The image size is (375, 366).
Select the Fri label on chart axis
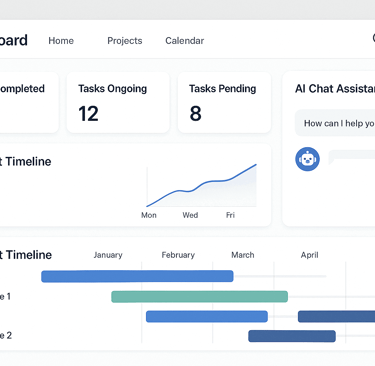(230, 215)
